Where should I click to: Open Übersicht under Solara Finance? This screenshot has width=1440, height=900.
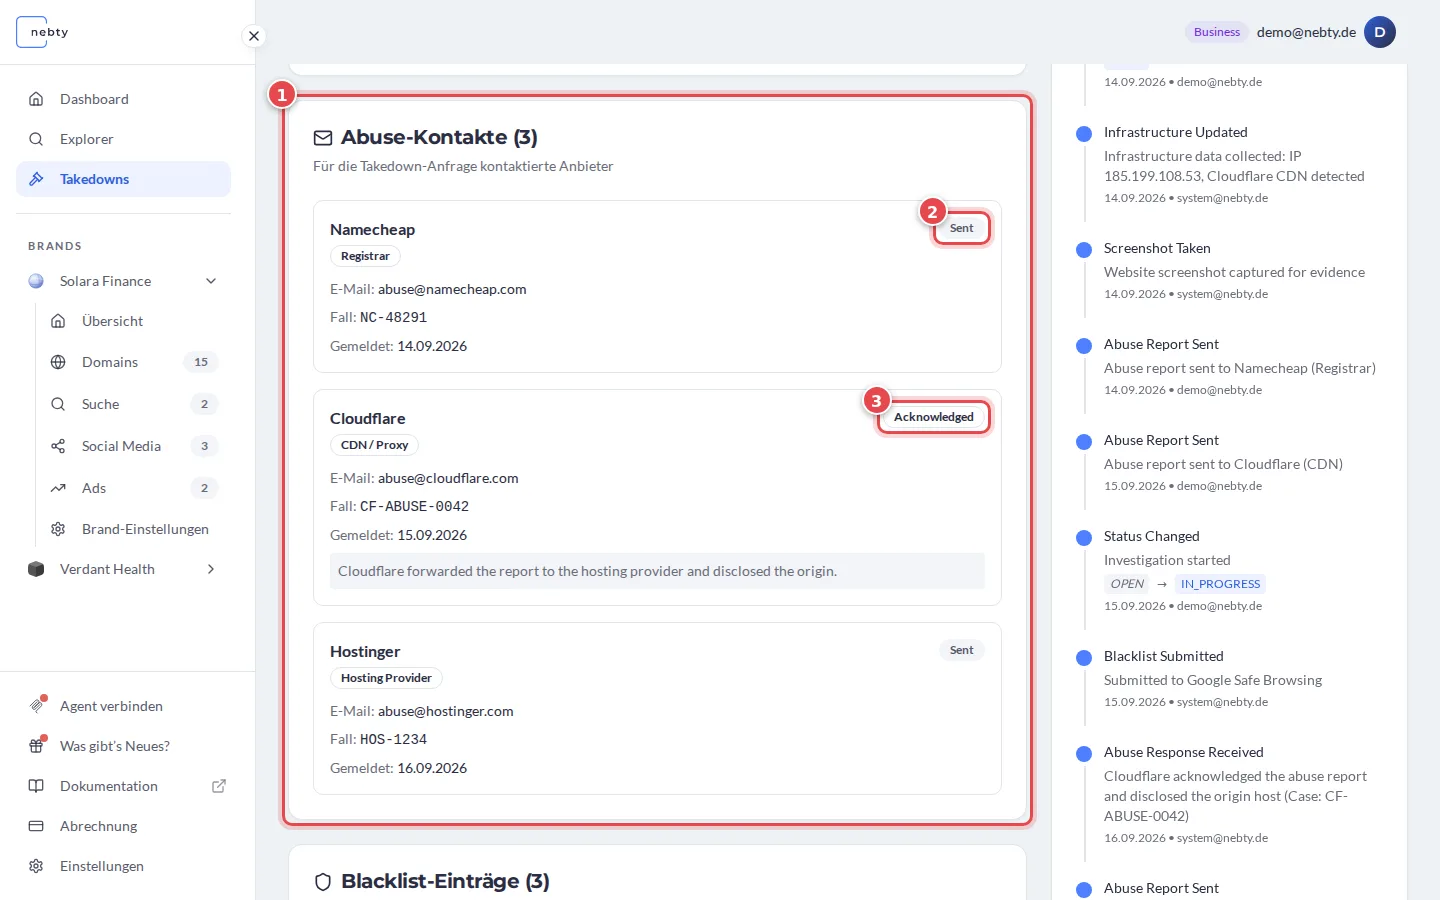113,321
